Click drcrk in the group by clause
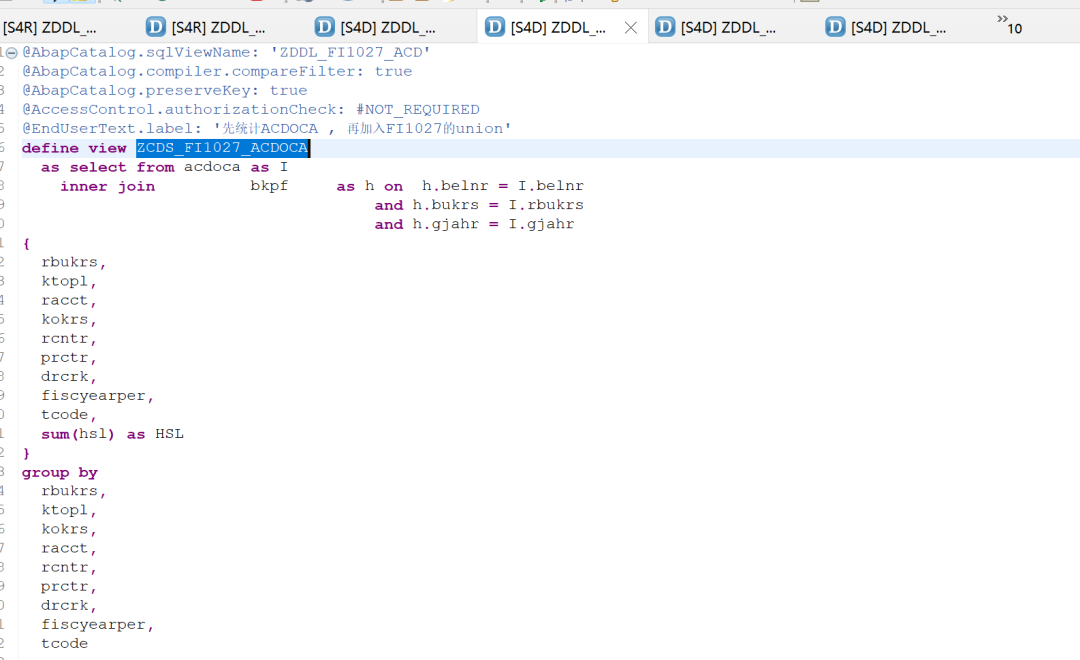 pyautogui.click(x=65, y=606)
